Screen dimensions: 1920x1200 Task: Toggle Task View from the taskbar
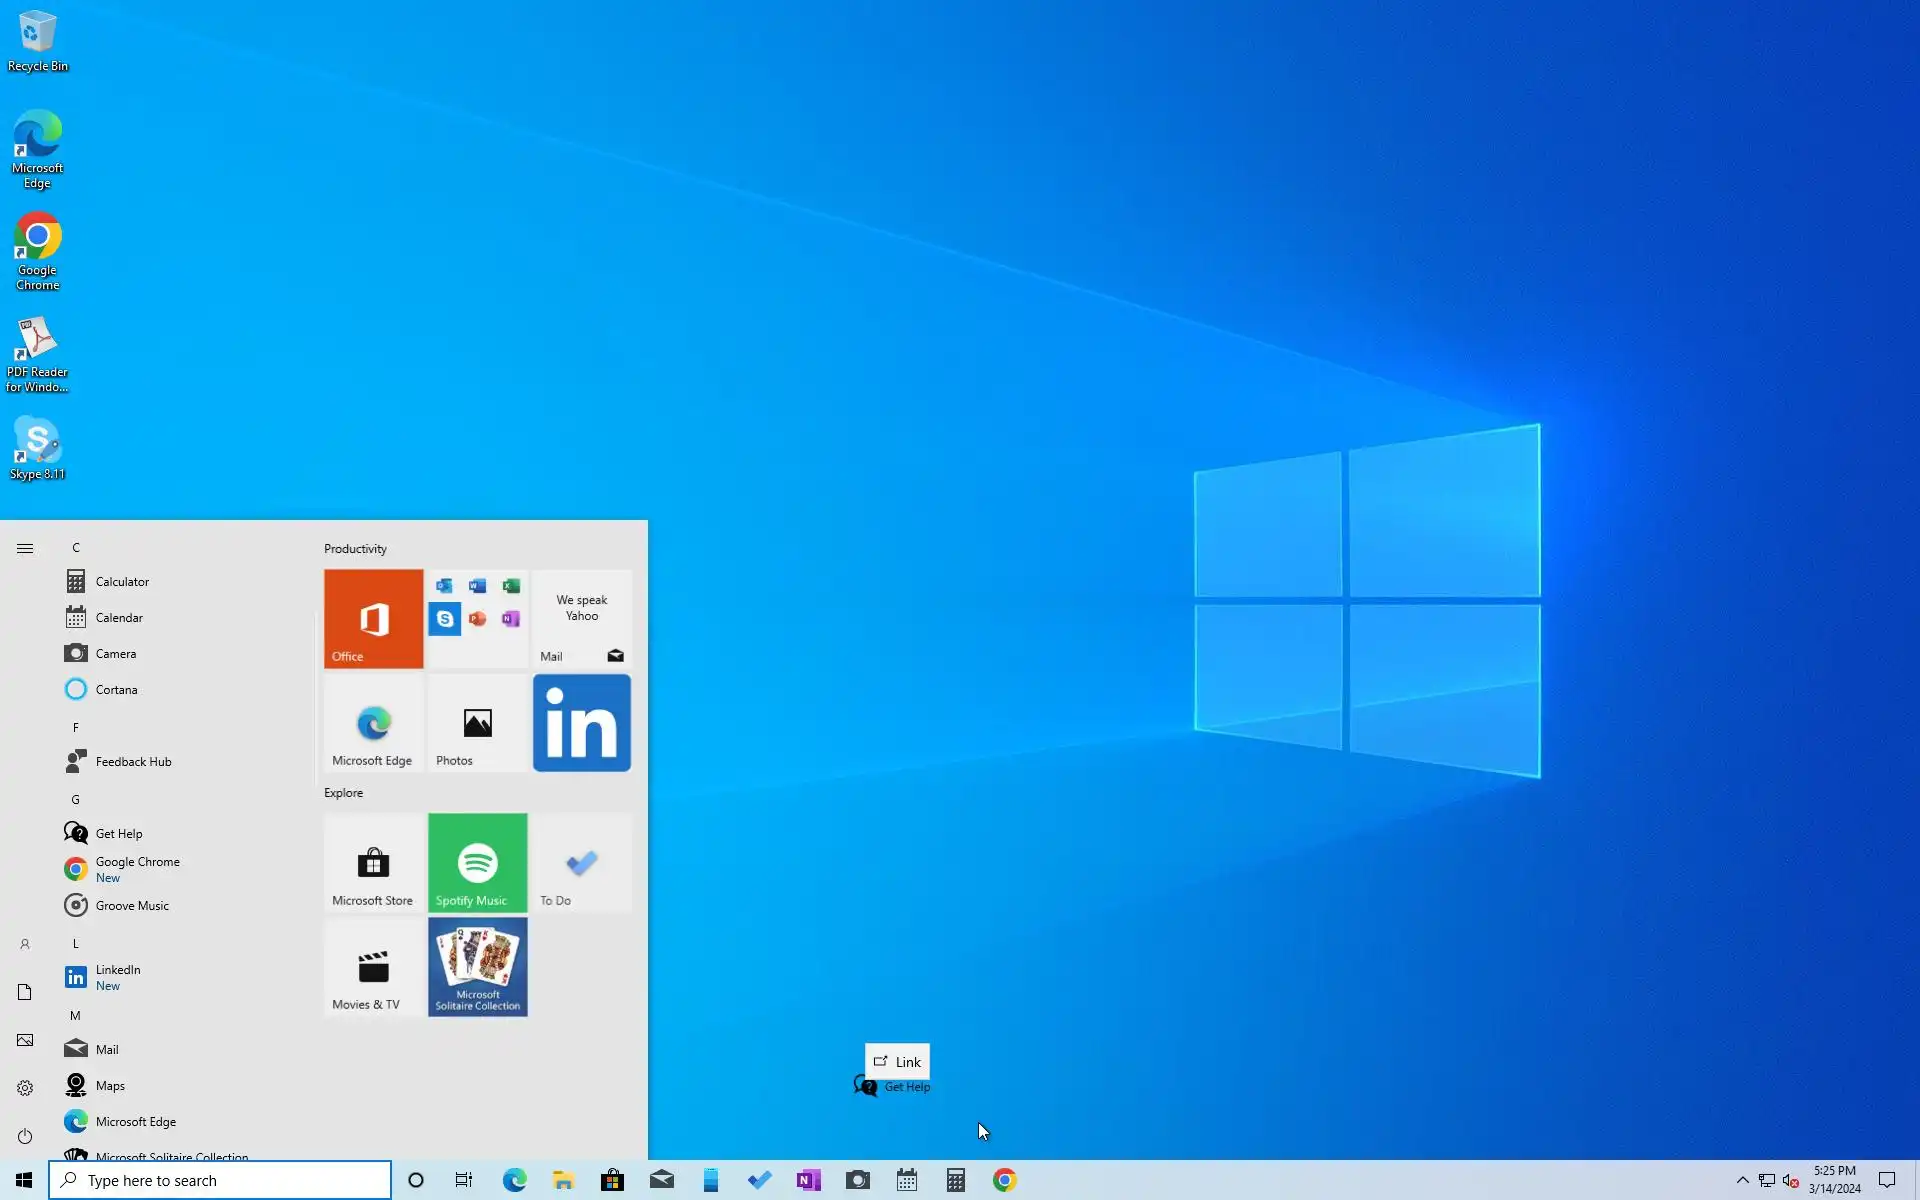point(463,1180)
